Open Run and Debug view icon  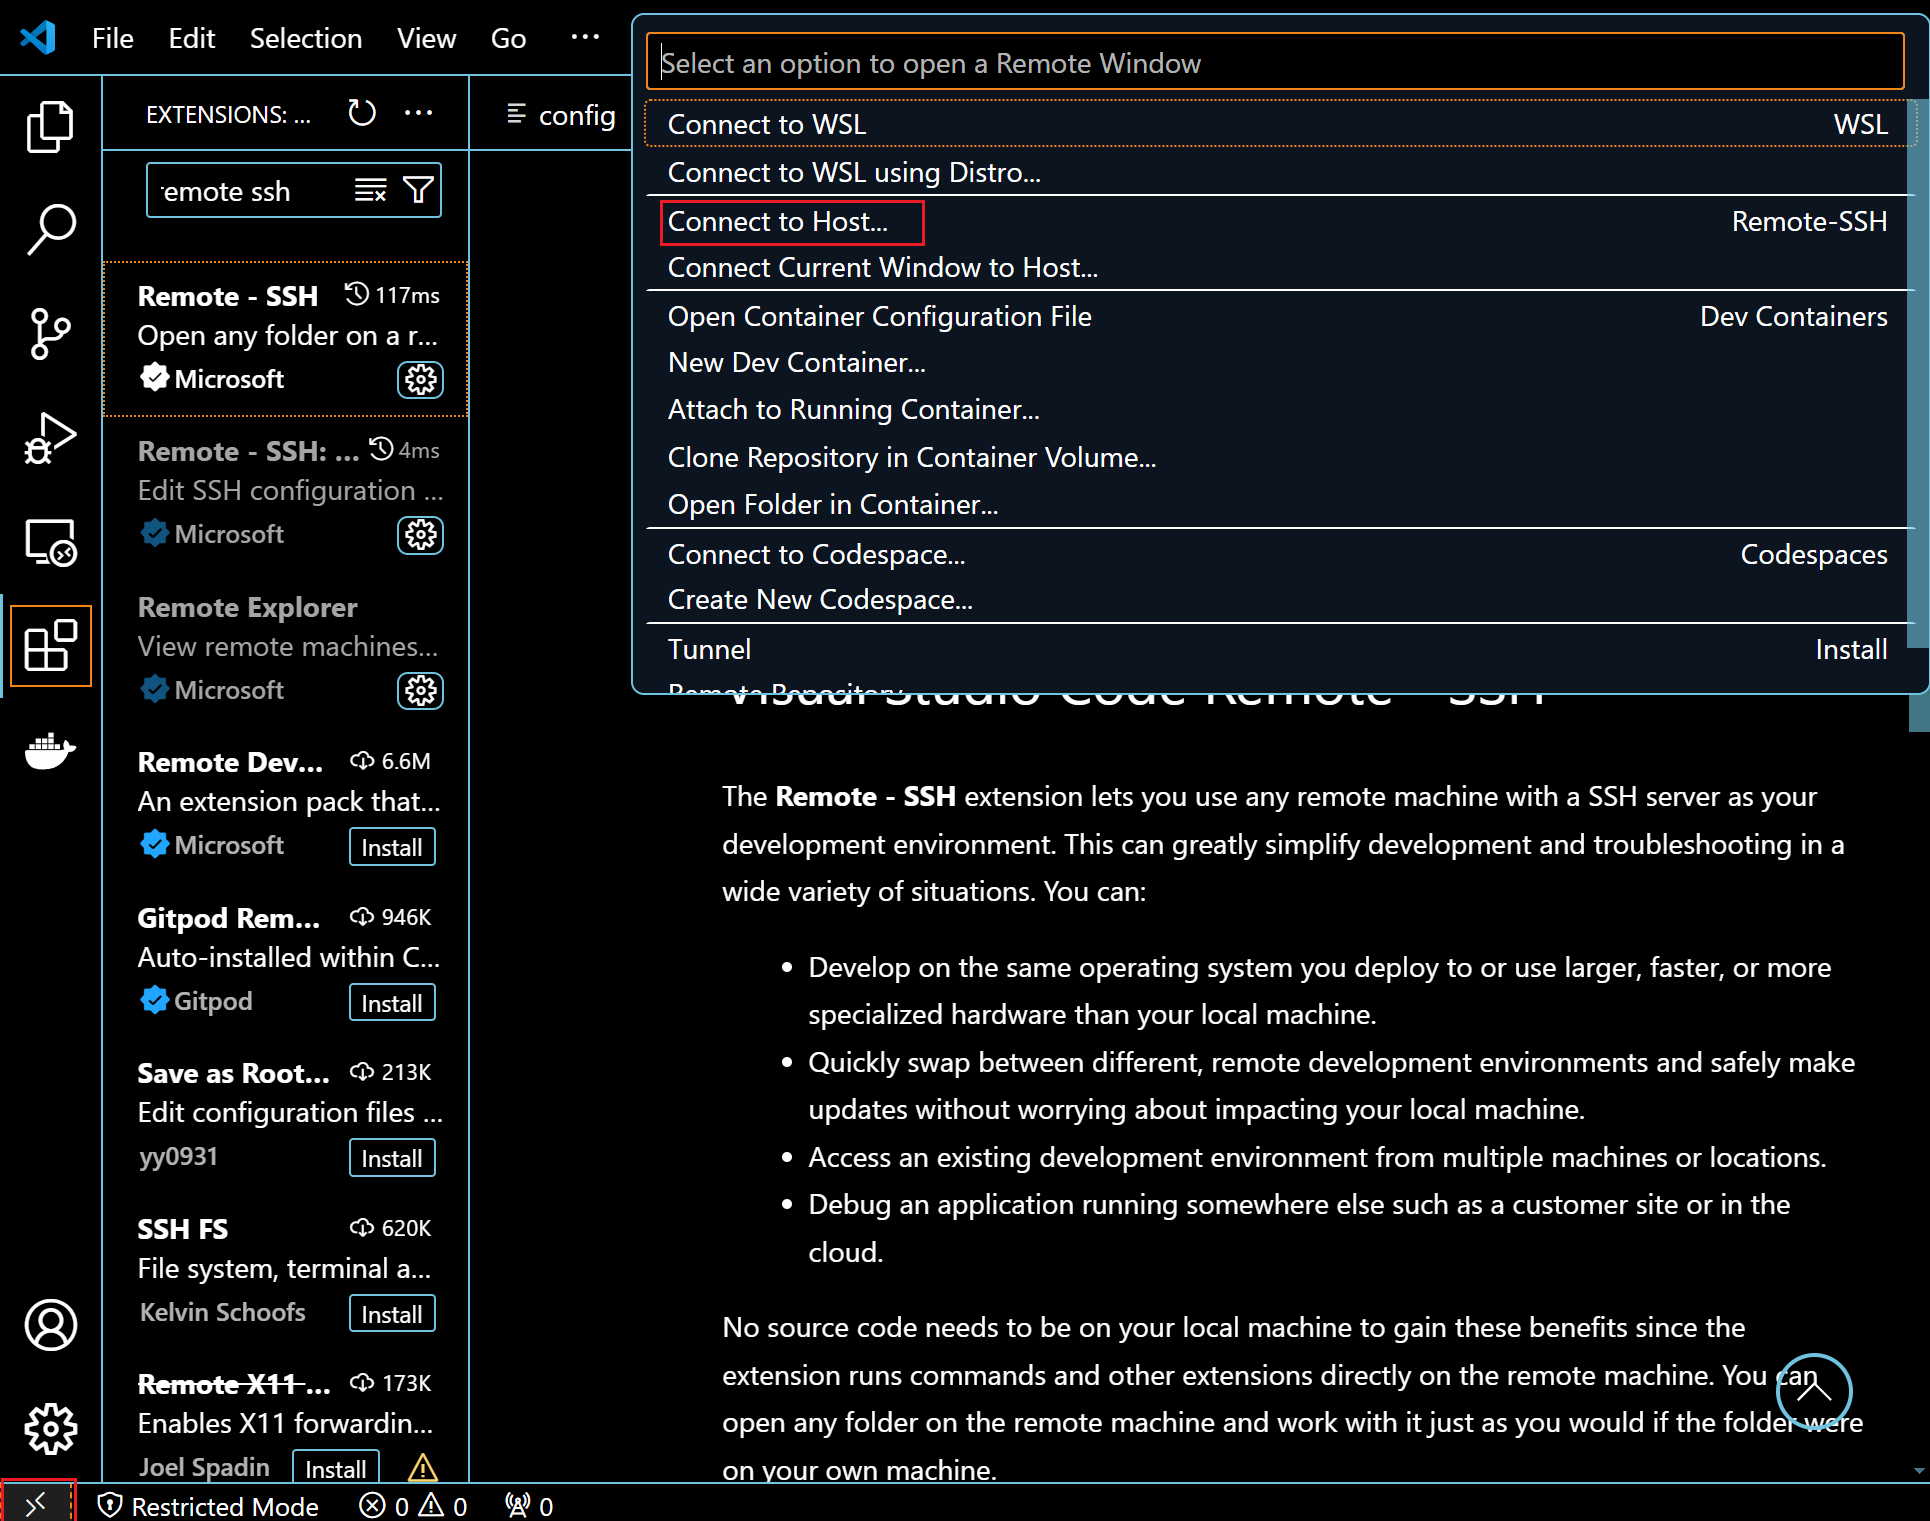tap(50, 438)
